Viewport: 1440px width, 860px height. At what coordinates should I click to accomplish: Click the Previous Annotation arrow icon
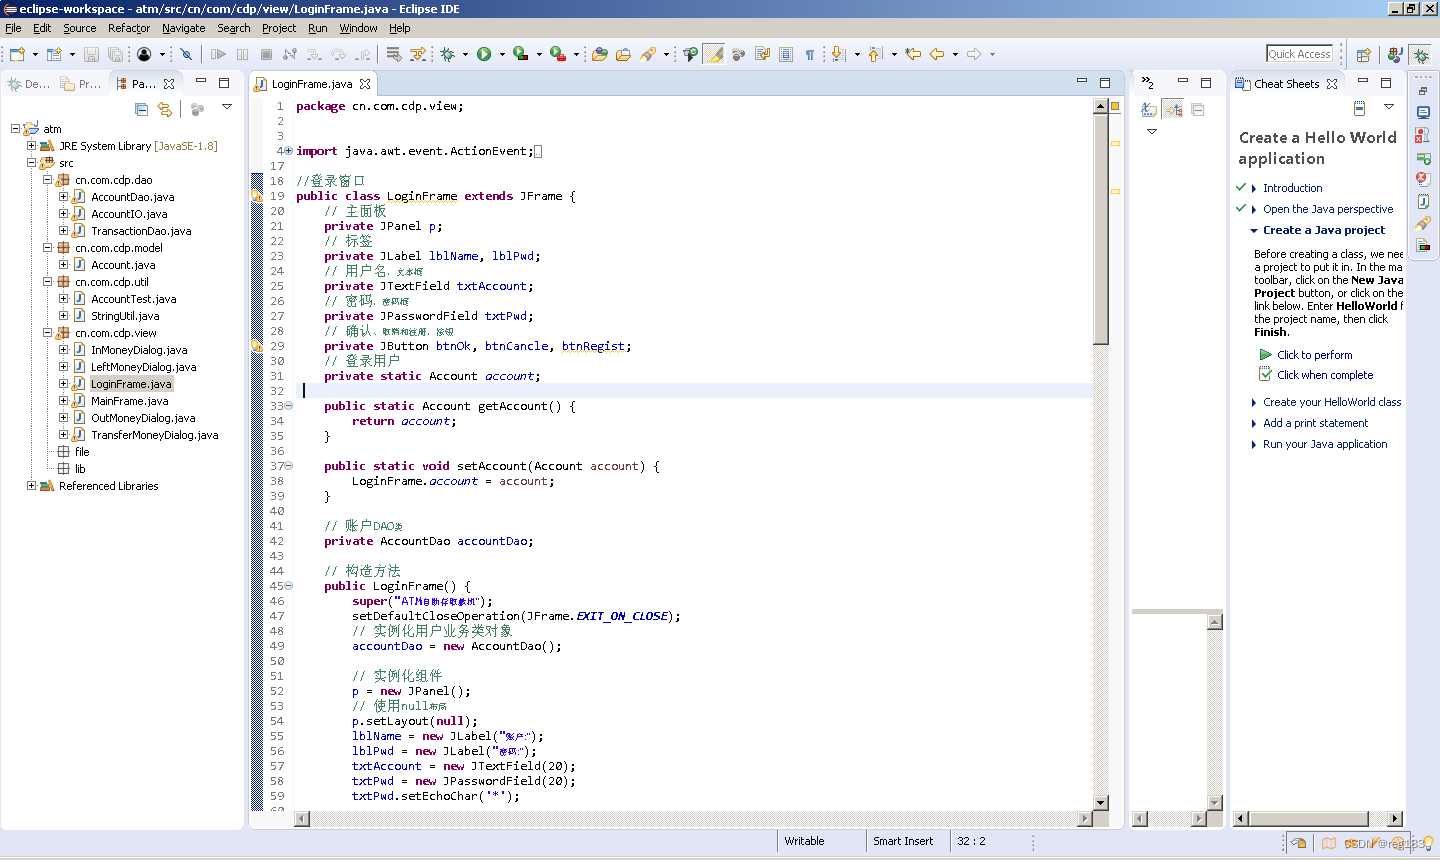coord(875,54)
